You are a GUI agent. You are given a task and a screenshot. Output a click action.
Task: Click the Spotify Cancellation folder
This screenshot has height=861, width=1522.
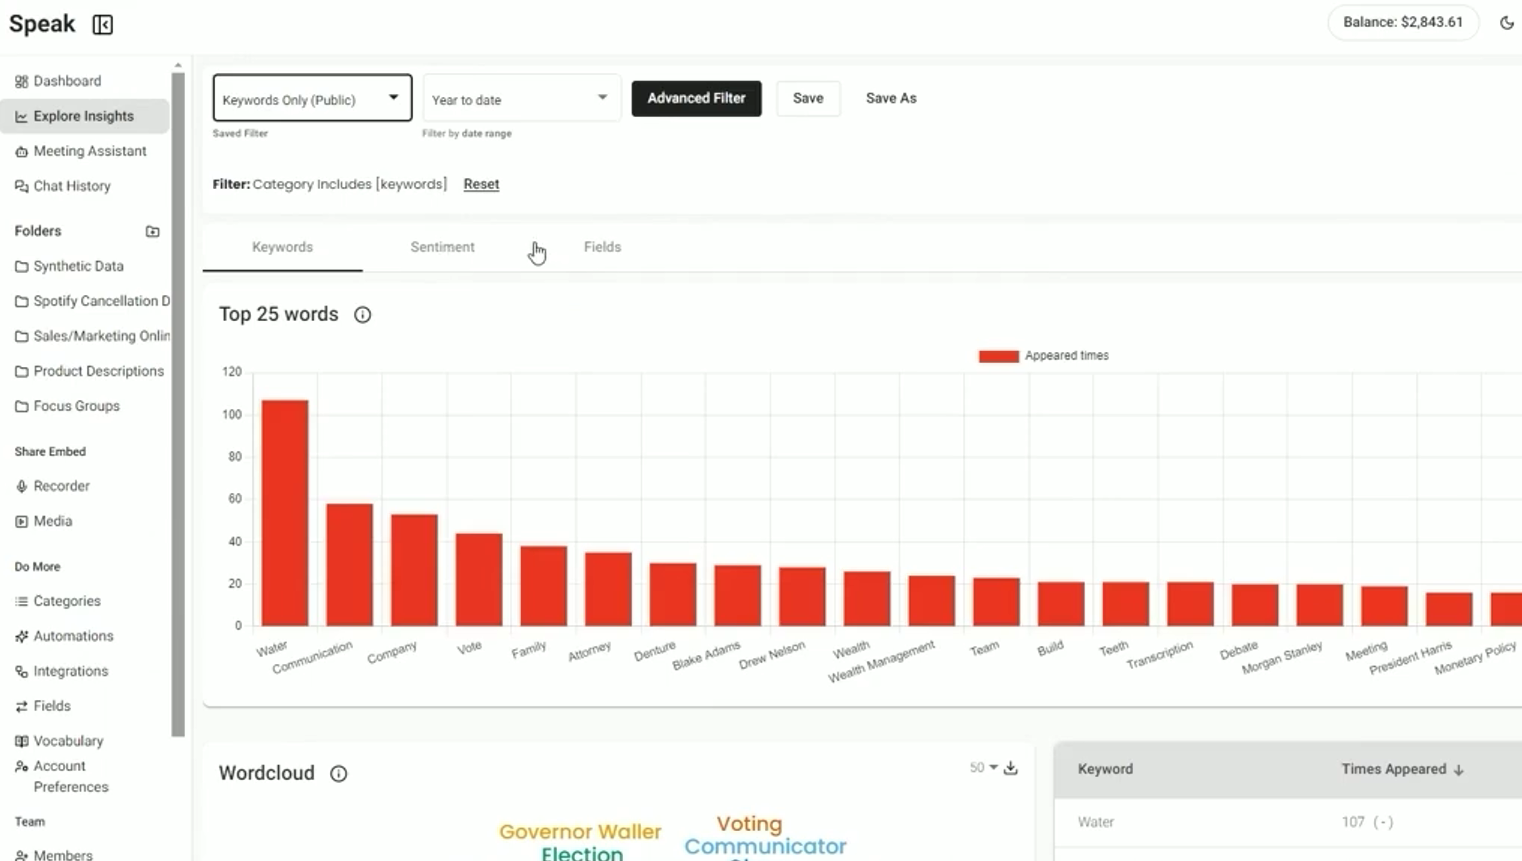click(x=92, y=301)
